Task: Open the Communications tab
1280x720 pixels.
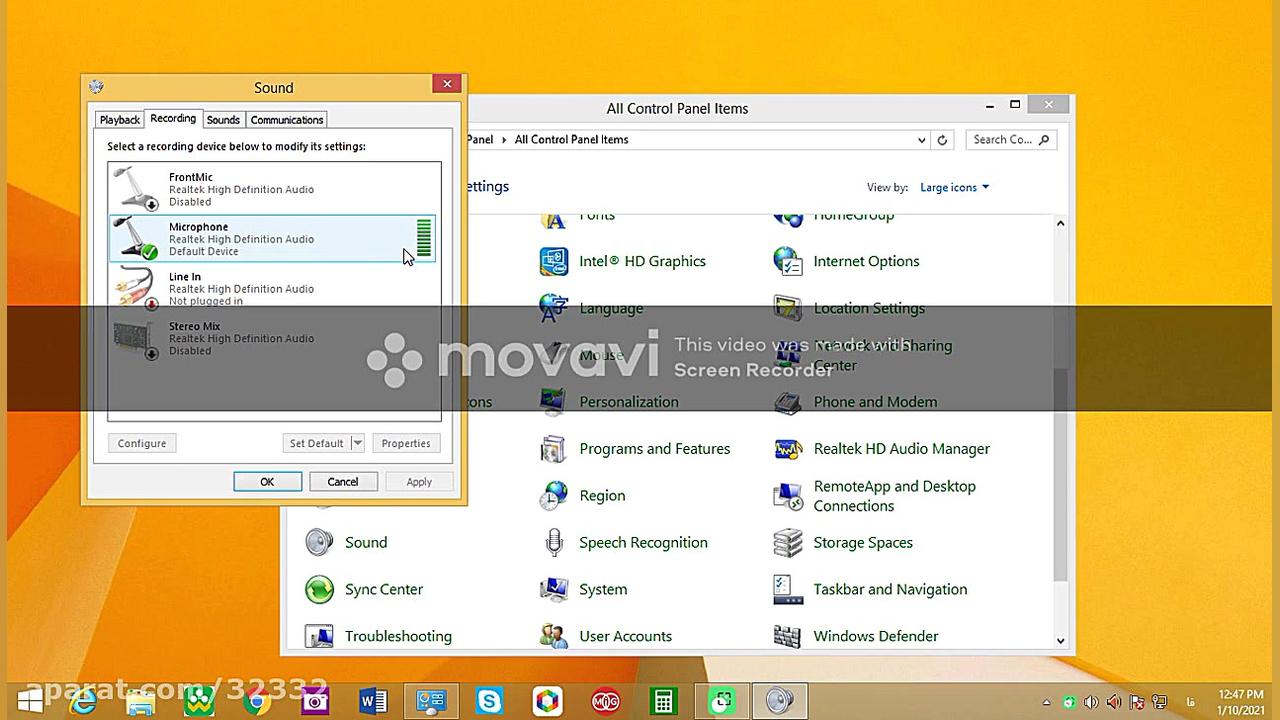Action: point(287,120)
